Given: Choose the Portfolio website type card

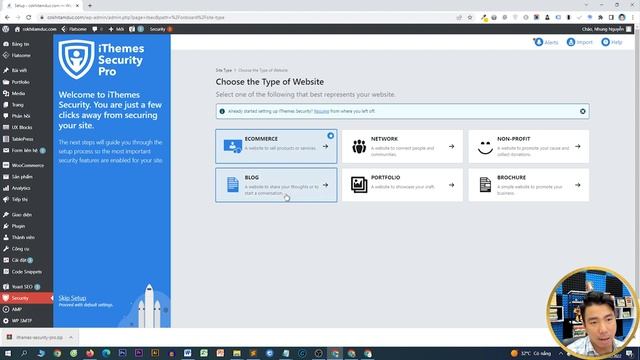Looking at the screenshot, I should 402,185.
